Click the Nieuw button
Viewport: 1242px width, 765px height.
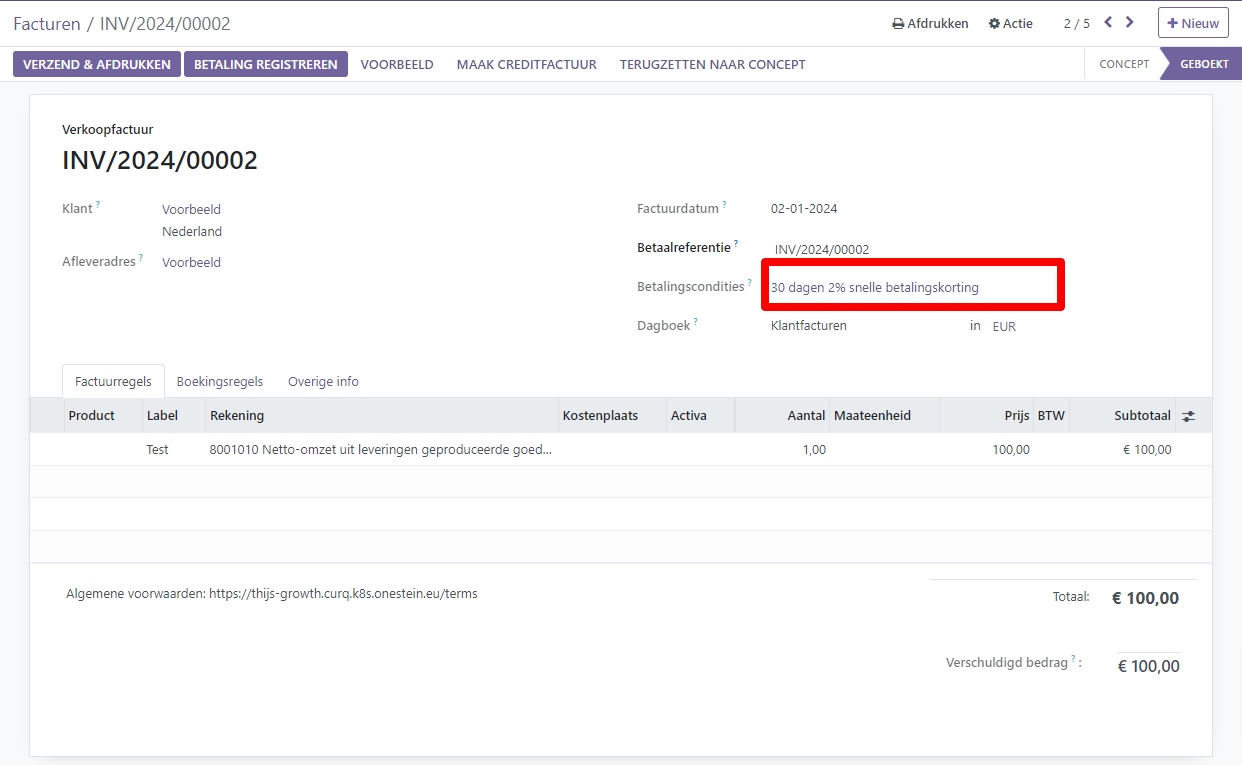tap(1192, 23)
